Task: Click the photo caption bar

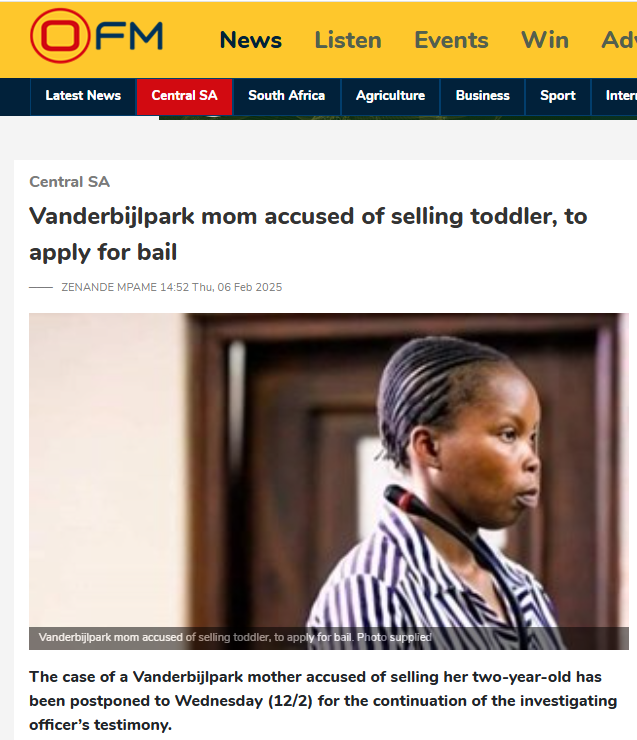Action: coord(329,638)
